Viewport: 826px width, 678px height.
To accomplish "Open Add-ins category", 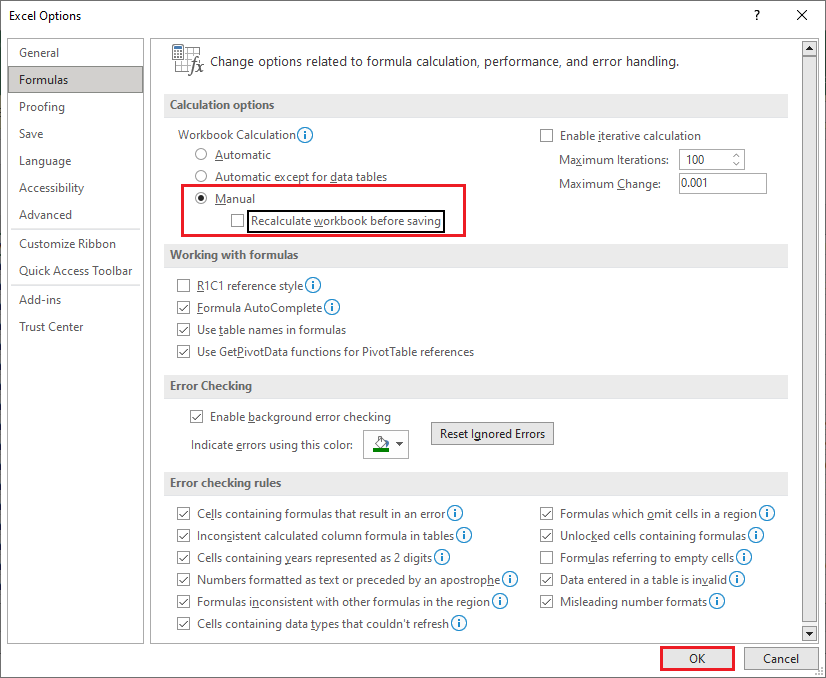I will pyautogui.click(x=75, y=300).
